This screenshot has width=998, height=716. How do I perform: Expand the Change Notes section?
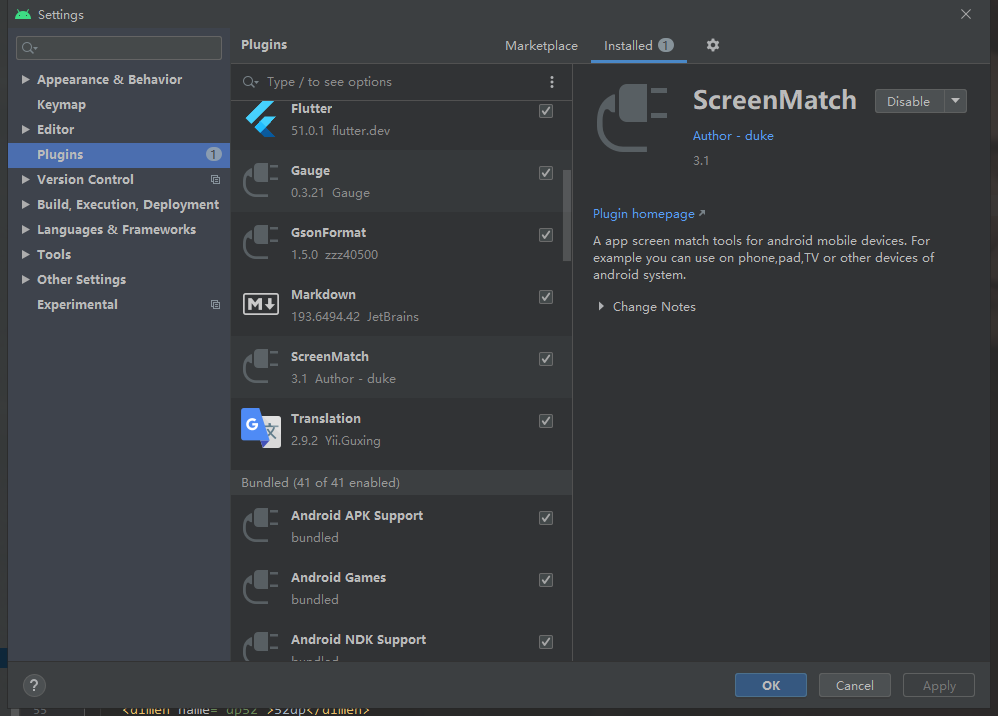(x=601, y=306)
